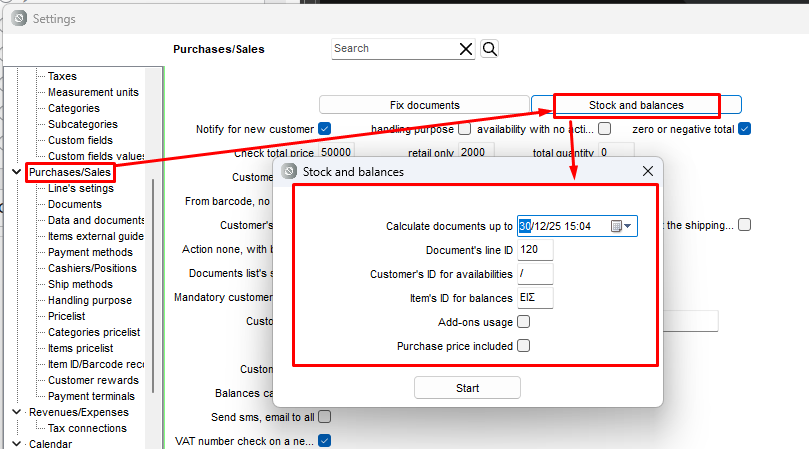Click the Stock and balances dialog icon

(289, 171)
